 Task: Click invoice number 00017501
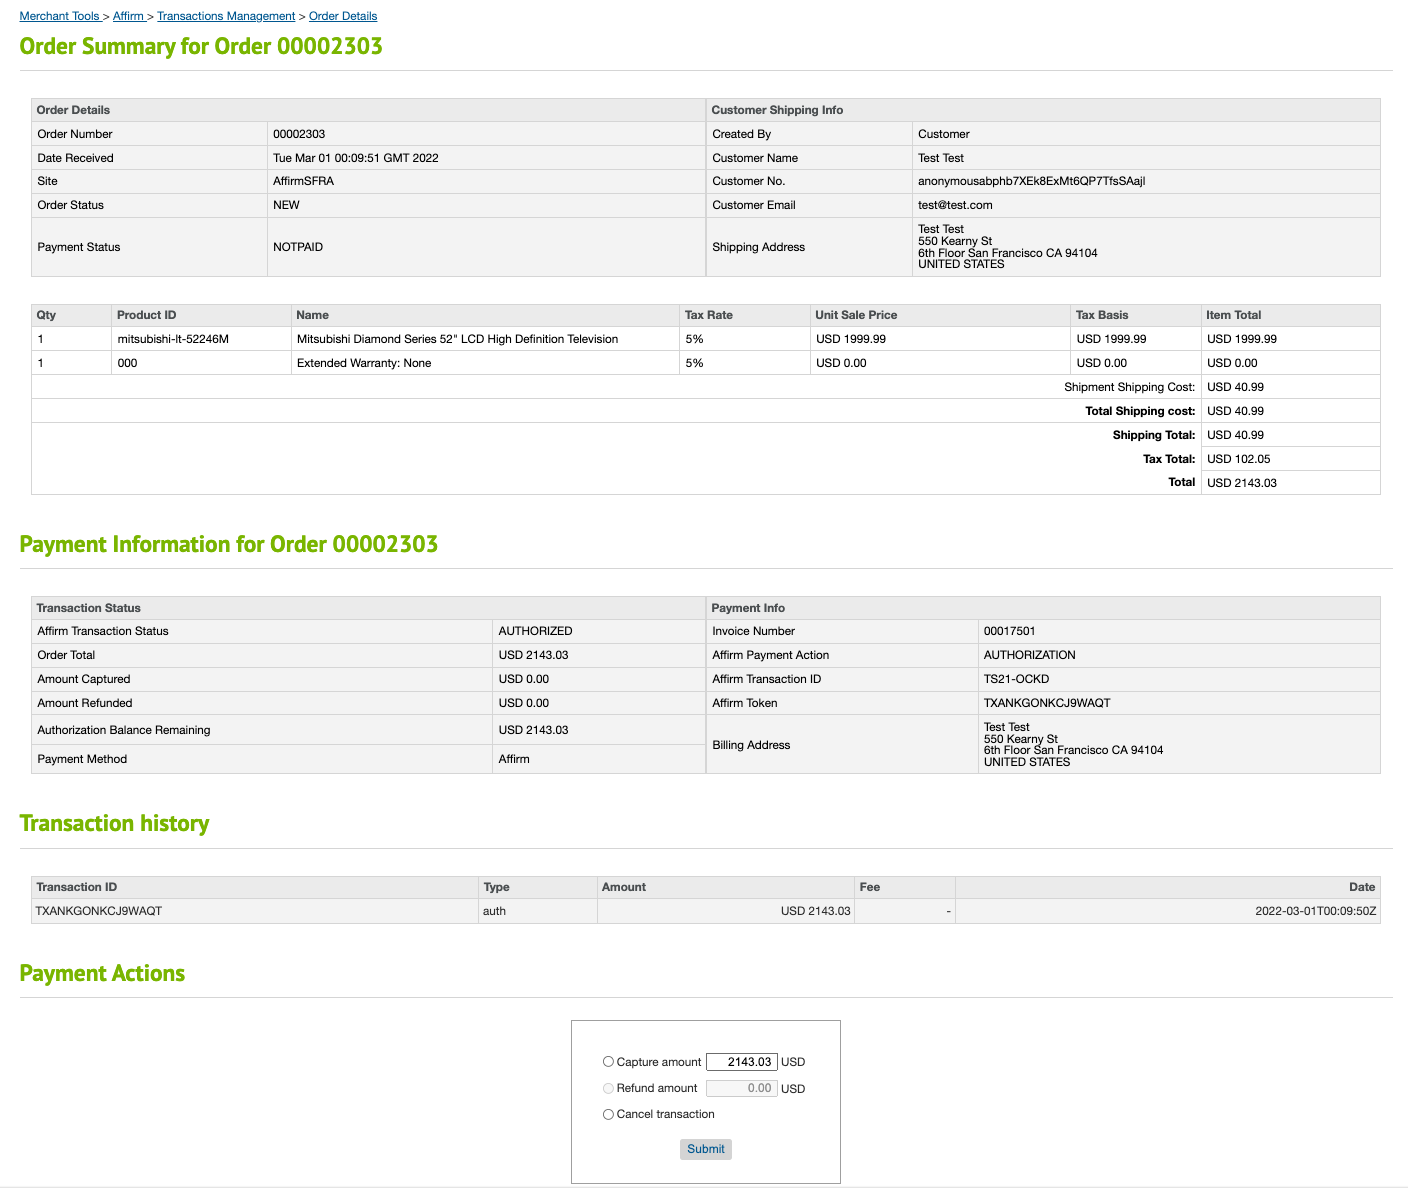[1010, 631]
